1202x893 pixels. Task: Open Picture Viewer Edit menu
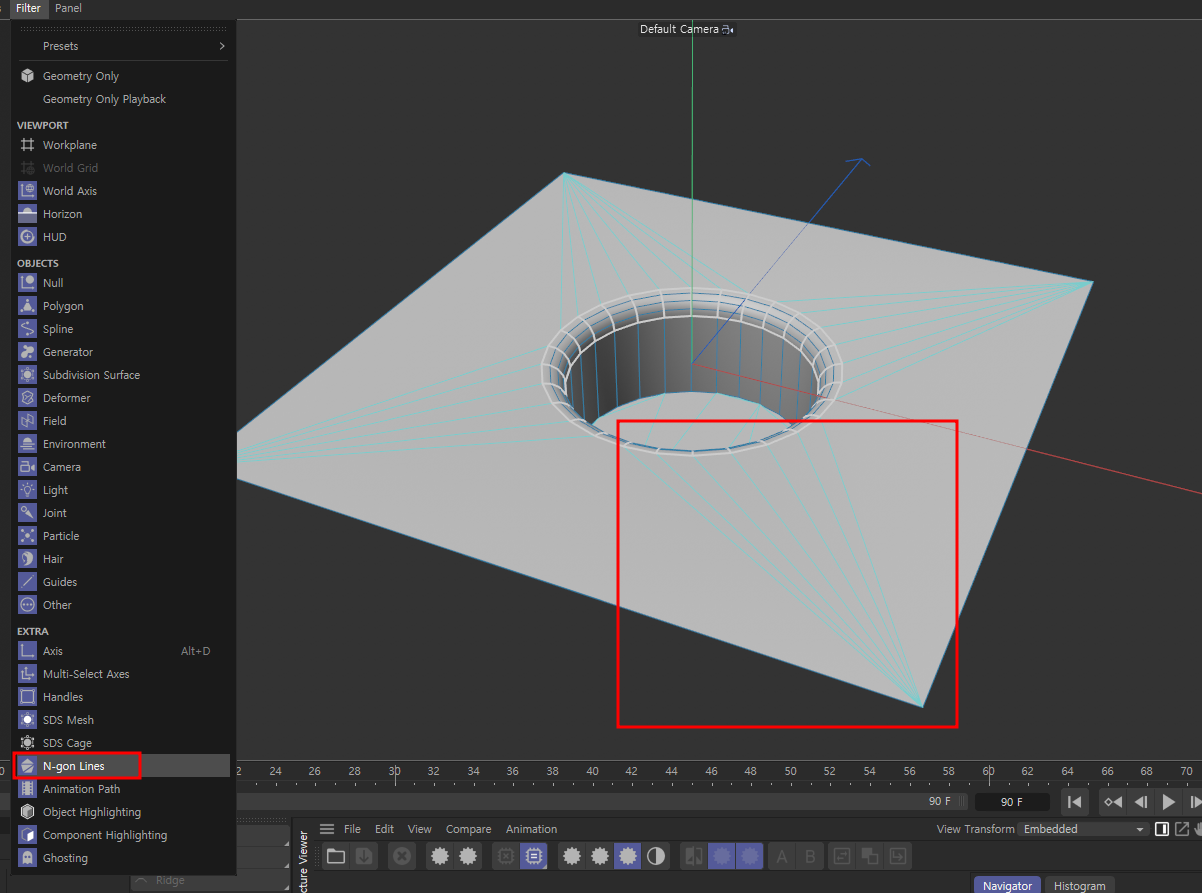(x=385, y=829)
